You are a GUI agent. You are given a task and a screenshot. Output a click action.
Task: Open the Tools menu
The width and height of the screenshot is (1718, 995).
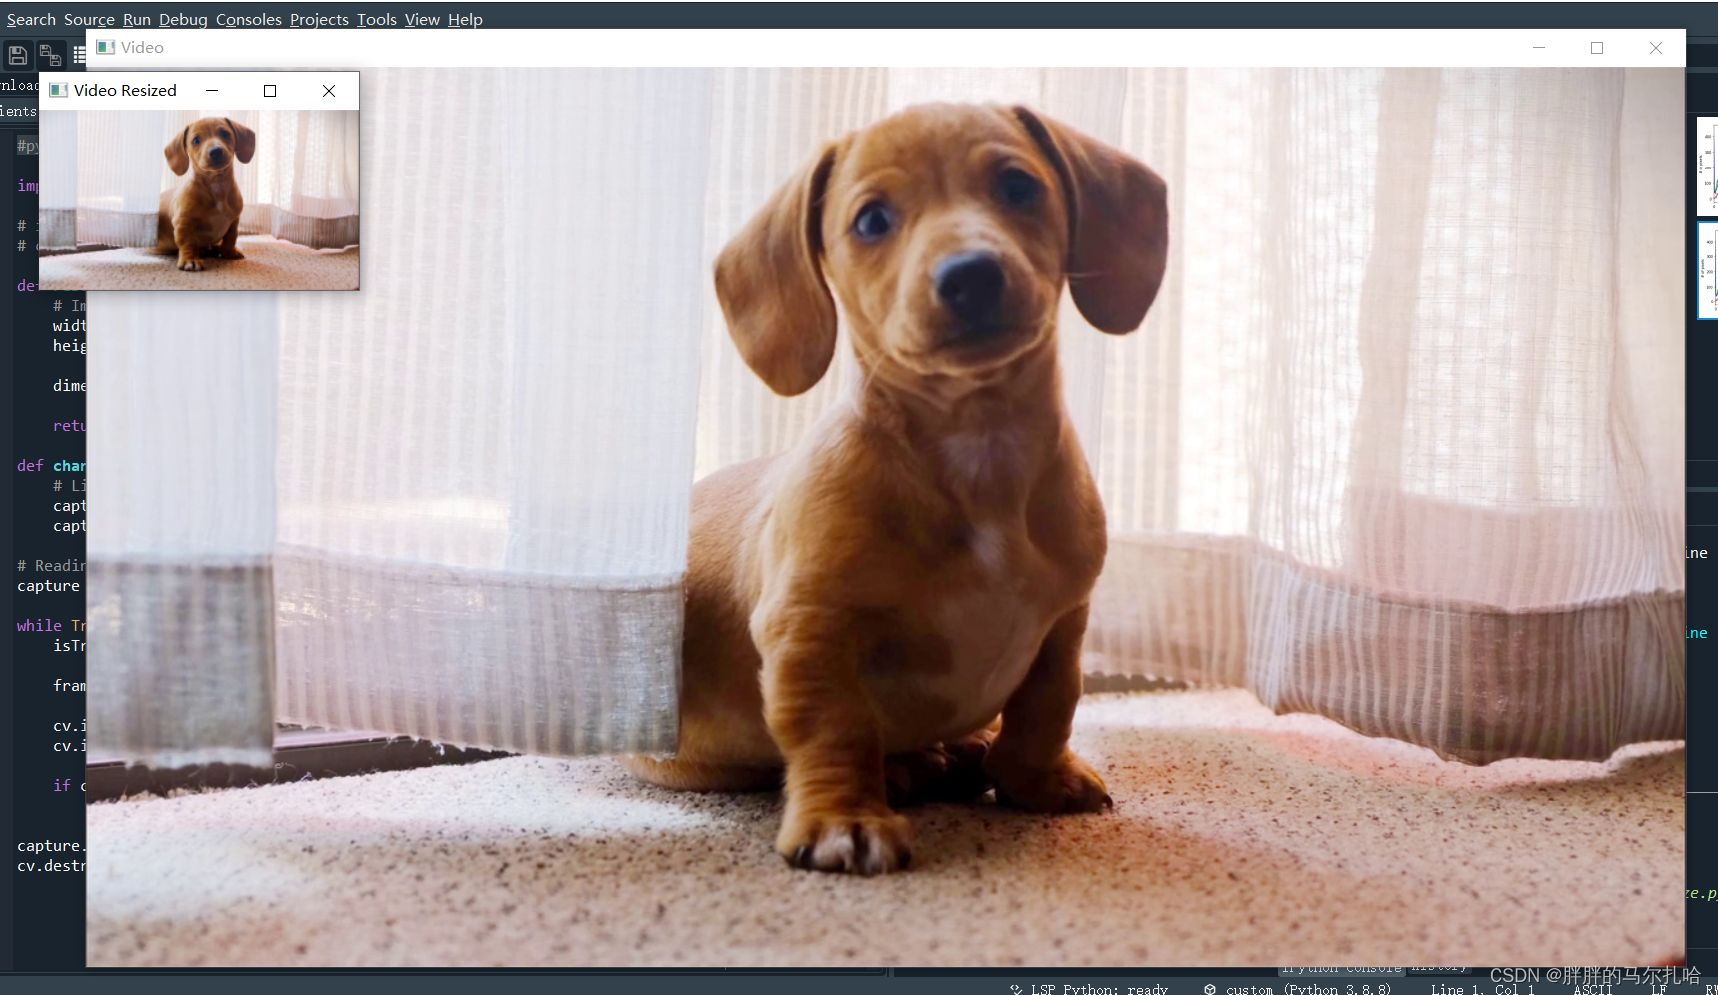pyautogui.click(x=377, y=19)
